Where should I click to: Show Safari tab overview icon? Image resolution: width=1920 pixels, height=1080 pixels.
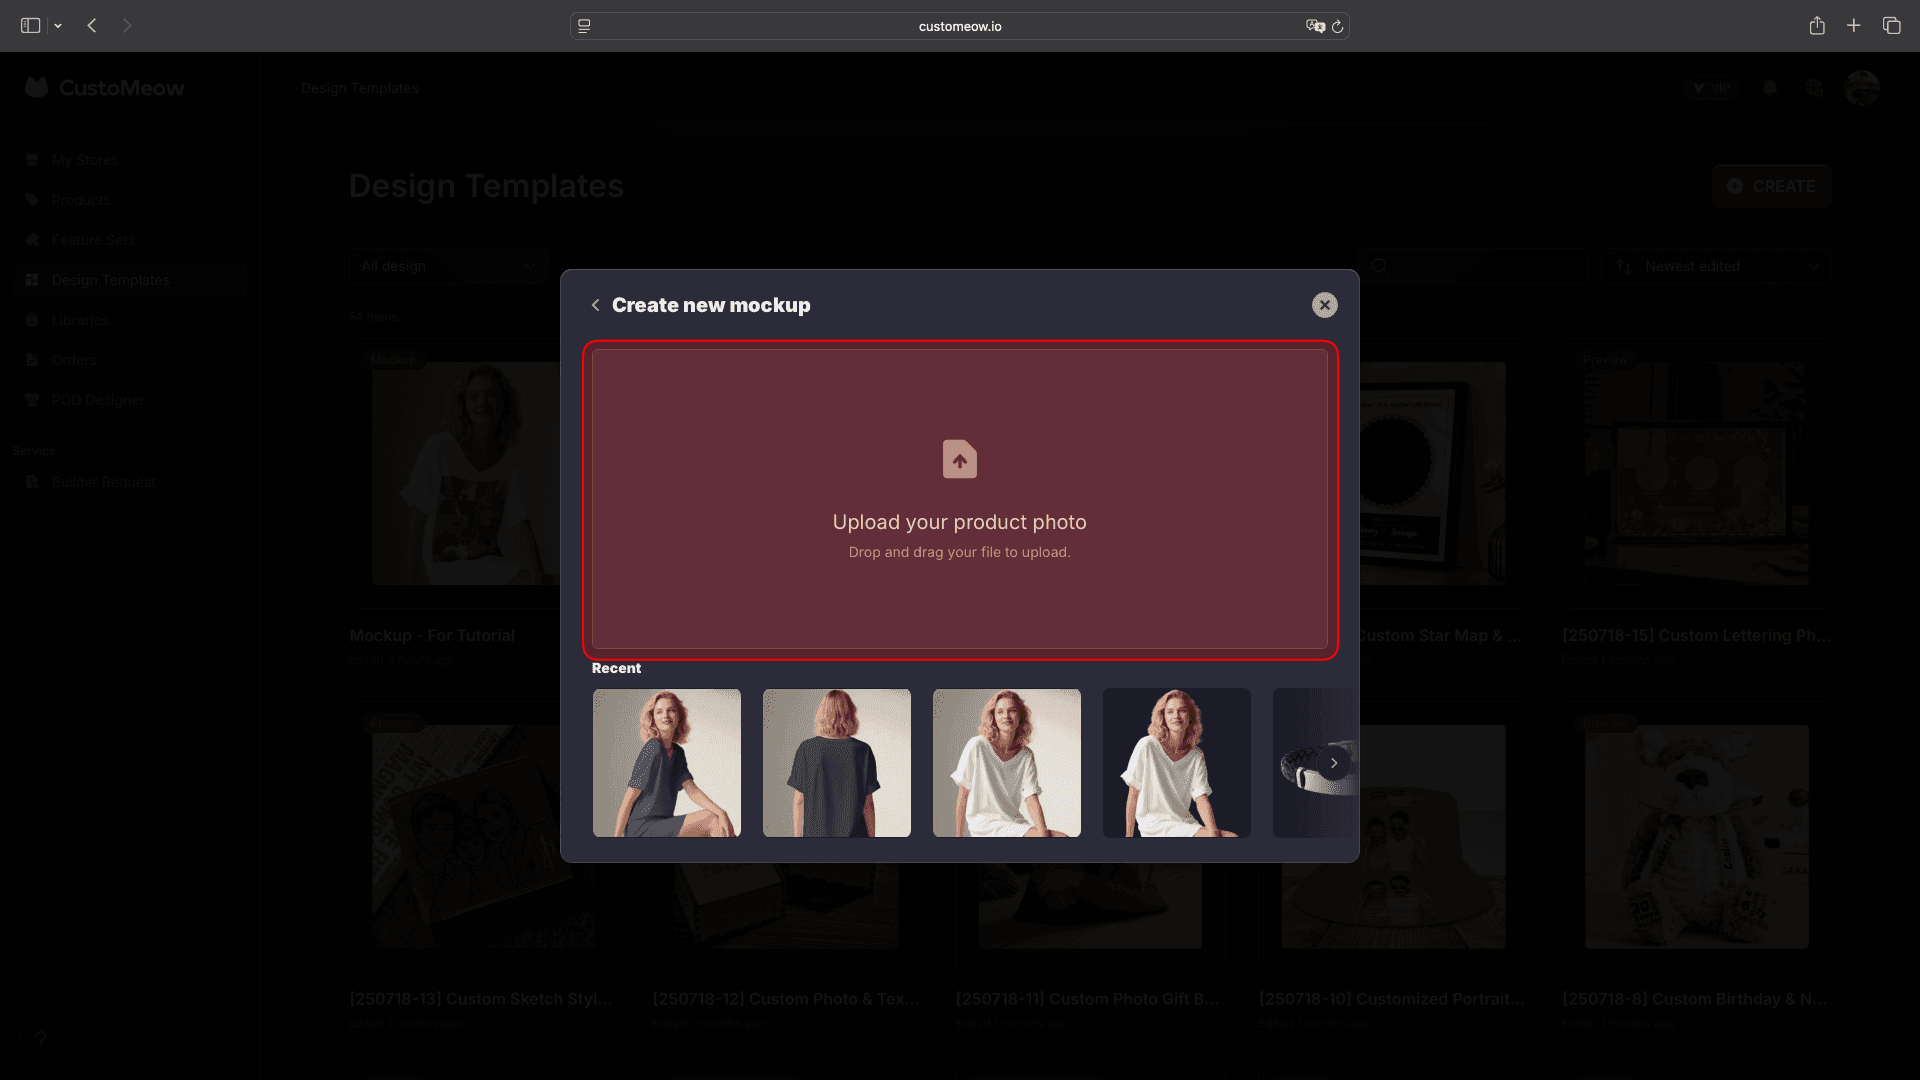click(1891, 26)
